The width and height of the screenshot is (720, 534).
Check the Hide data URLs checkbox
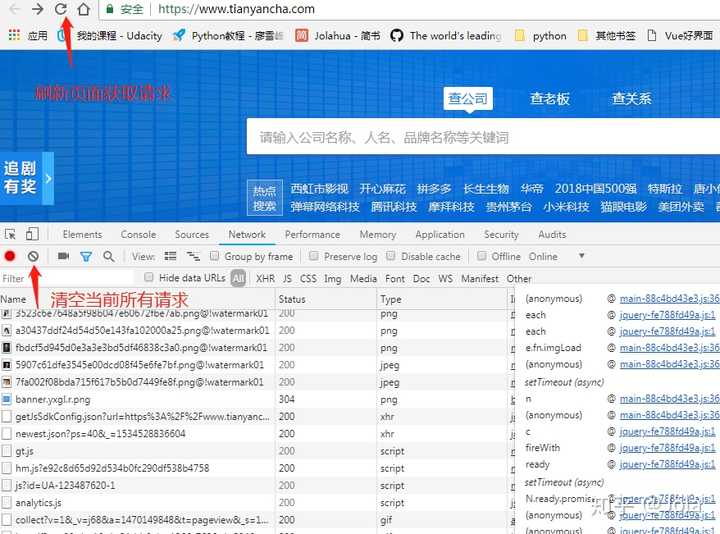(x=149, y=277)
